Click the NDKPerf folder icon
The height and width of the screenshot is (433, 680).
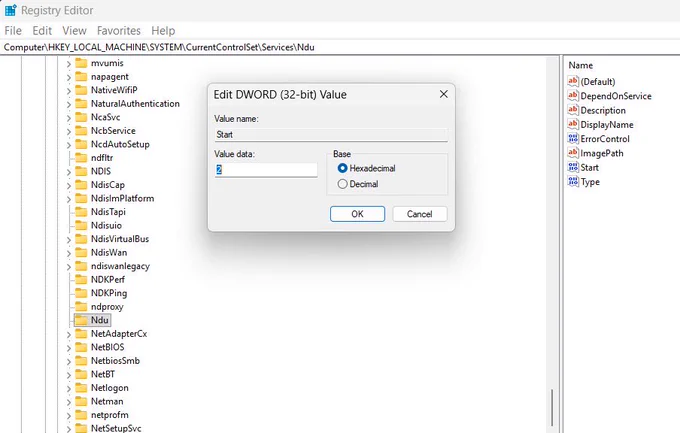pos(81,279)
